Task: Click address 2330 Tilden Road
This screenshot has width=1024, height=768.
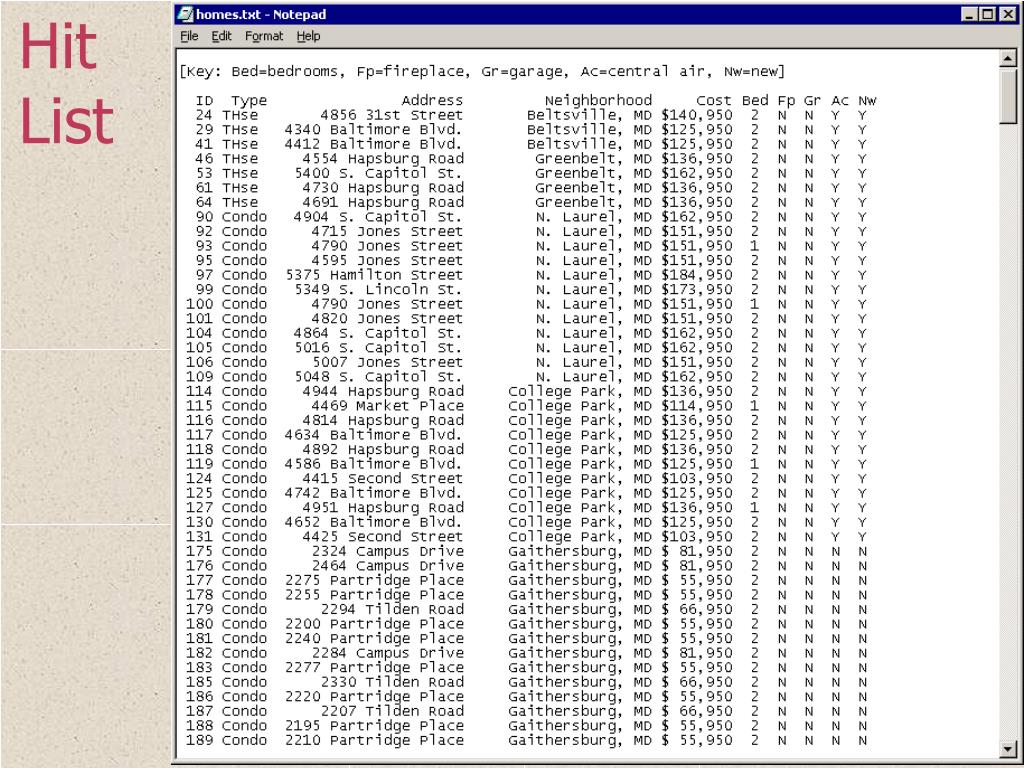Action: click(x=391, y=681)
